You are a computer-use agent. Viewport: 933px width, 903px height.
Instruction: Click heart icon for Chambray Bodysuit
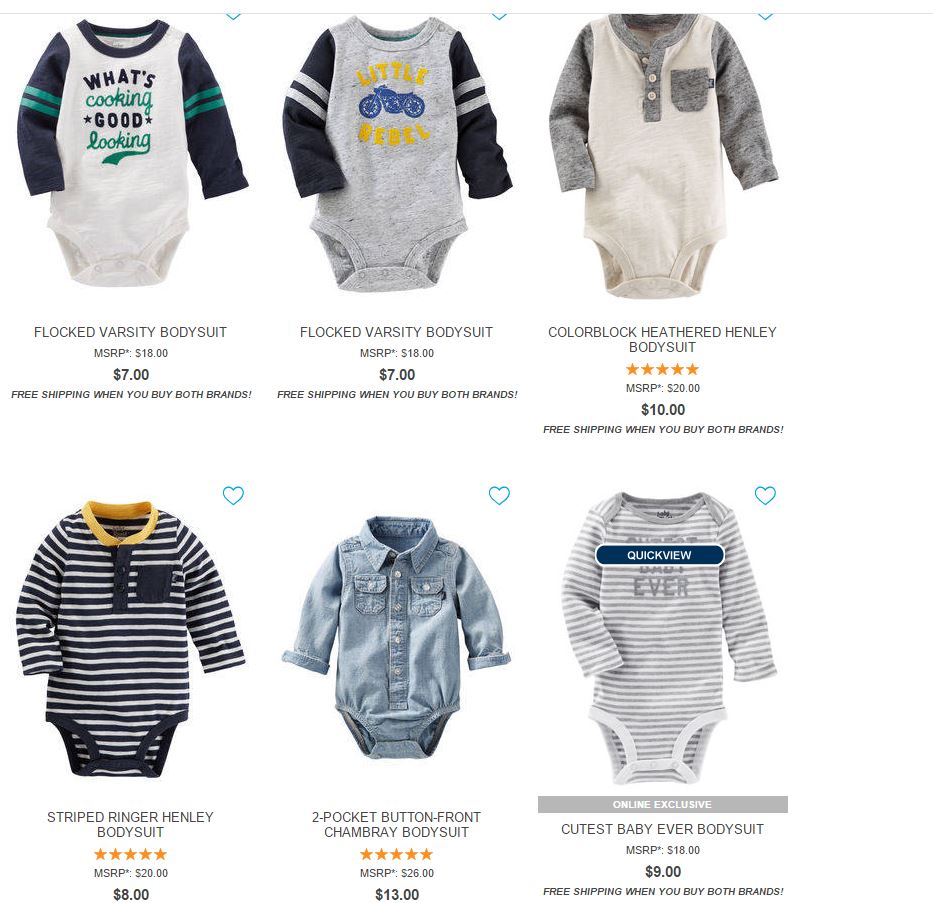(499, 496)
